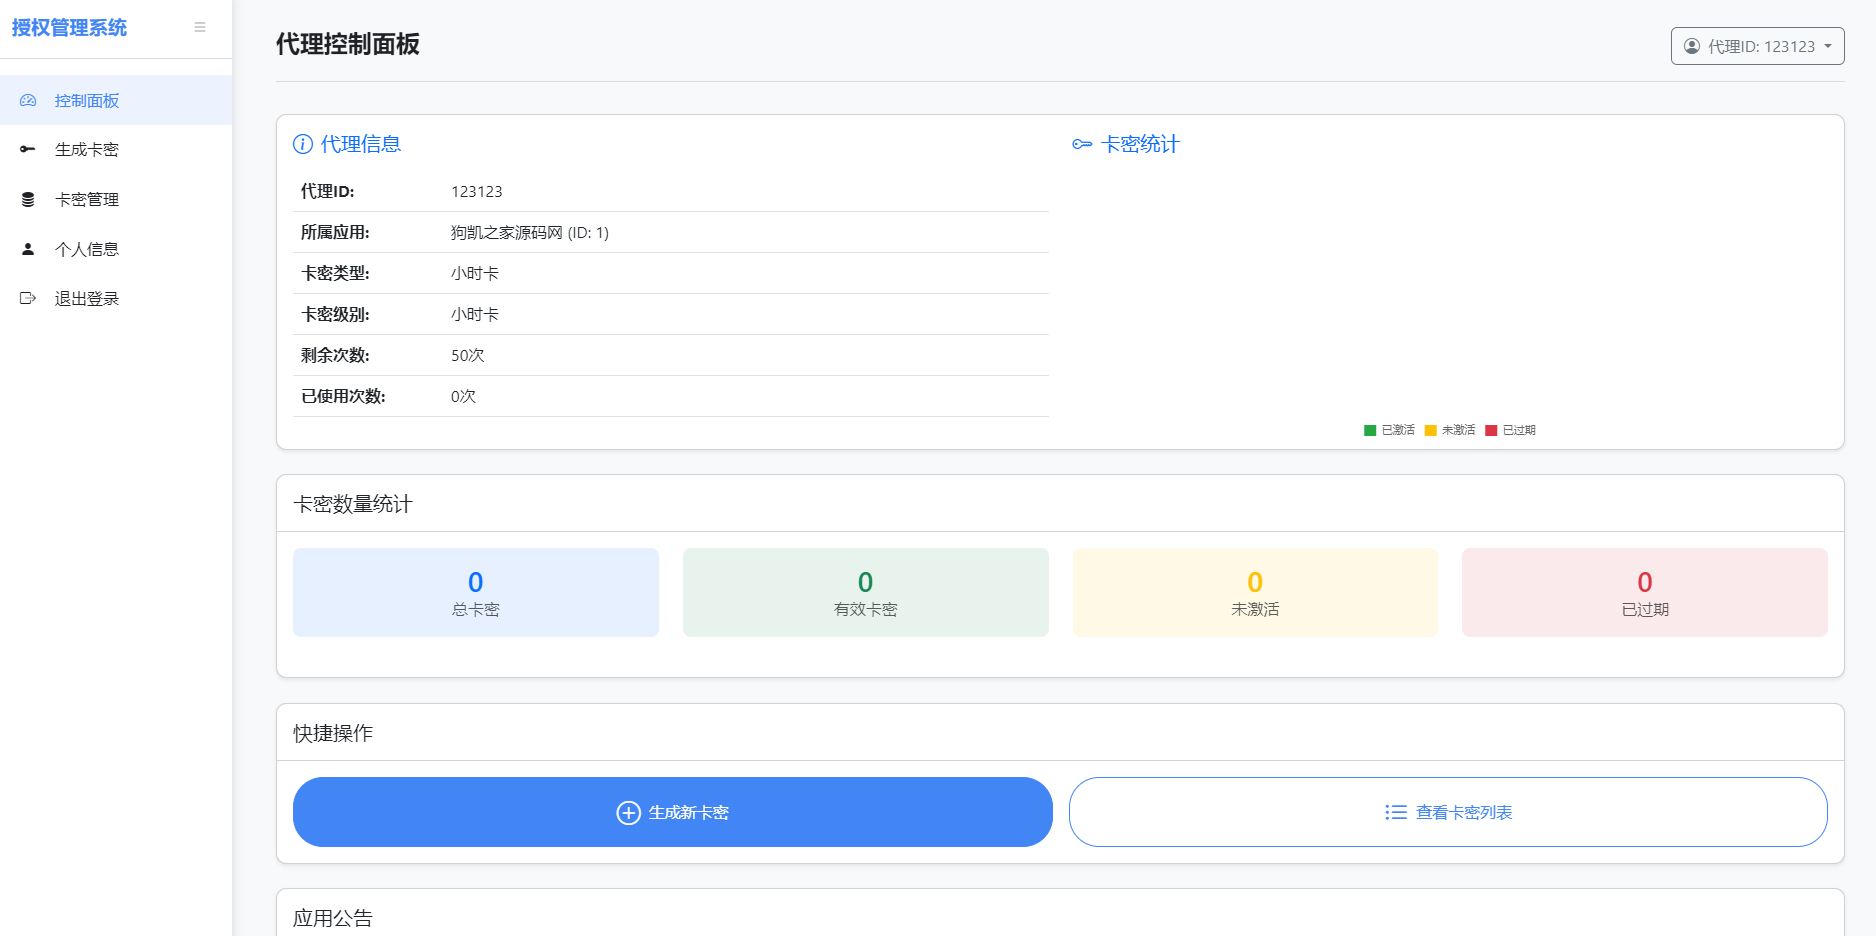Open the 控制面板 sidebar menu item

116,100
